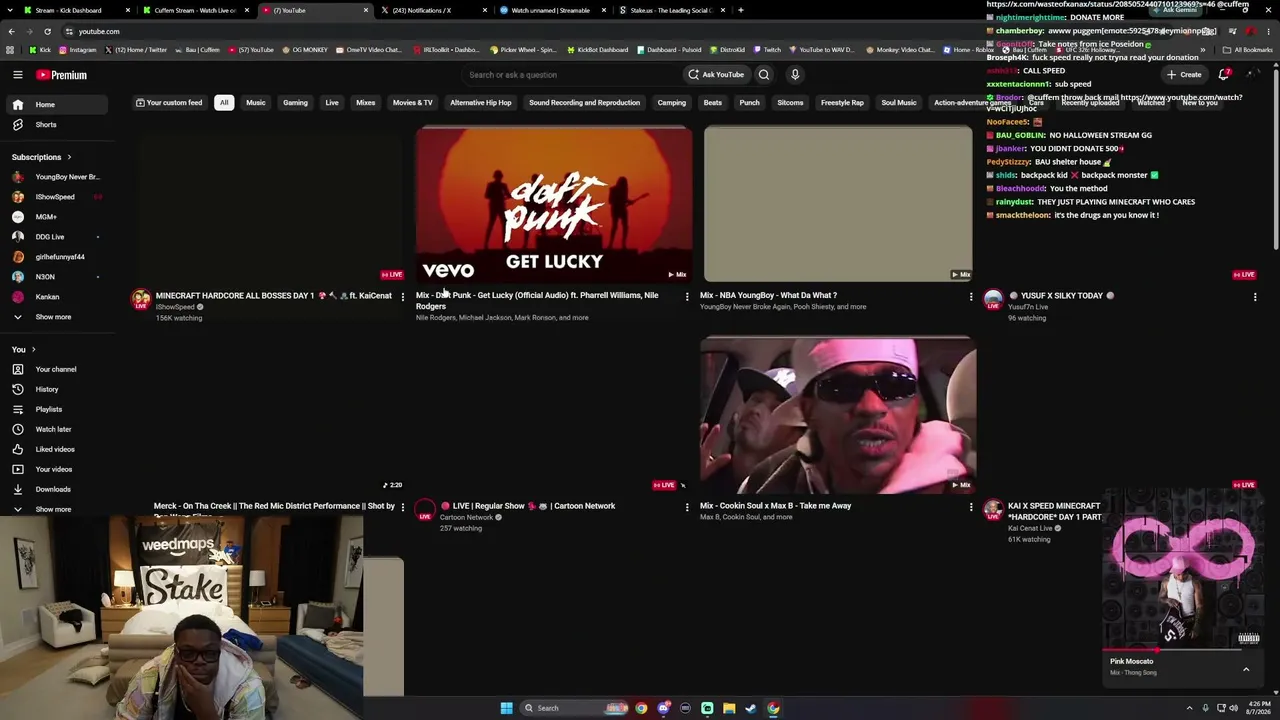Open Your channel in the sidebar
Image resolution: width=1280 pixels, height=720 pixels.
pyautogui.click(x=57, y=369)
